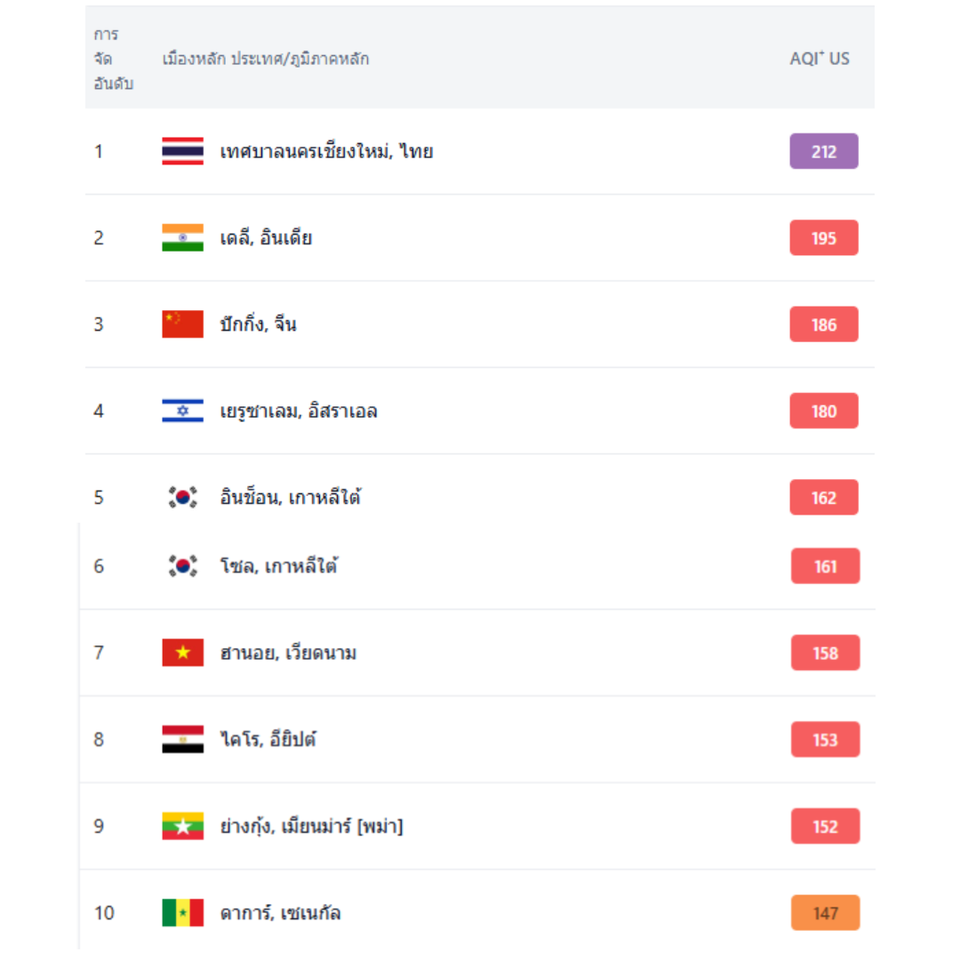Open the ปักกิ่ง, จีน city link

[x=258, y=324]
